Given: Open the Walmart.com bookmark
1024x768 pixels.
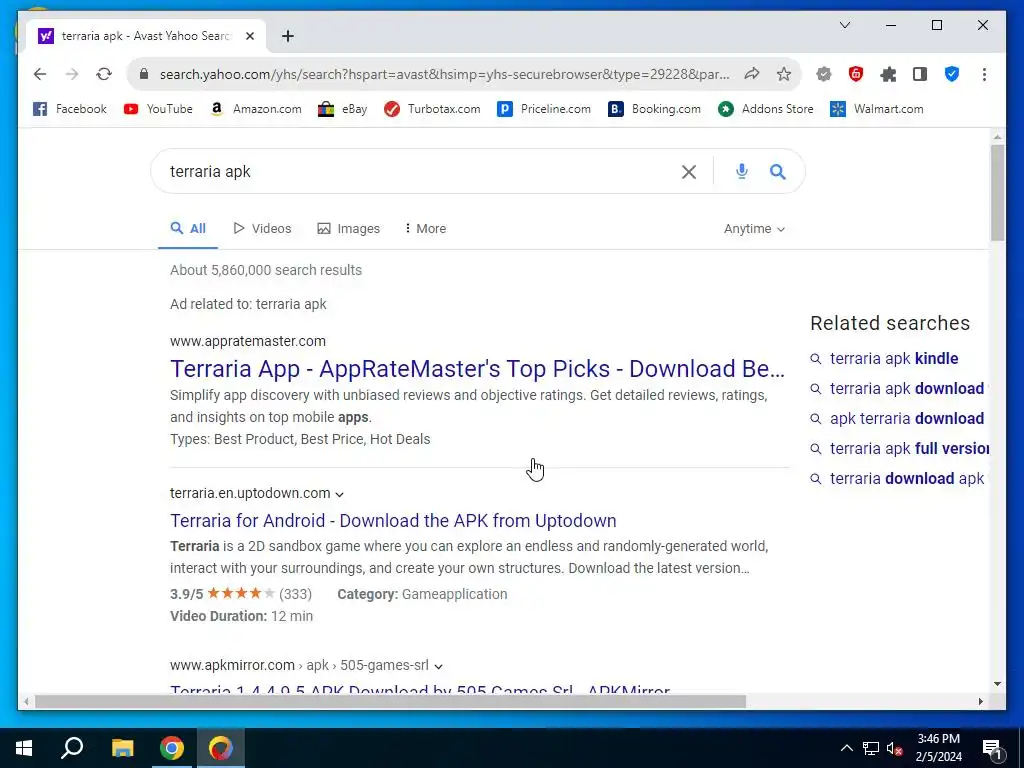Looking at the screenshot, I should click(876, 109).
